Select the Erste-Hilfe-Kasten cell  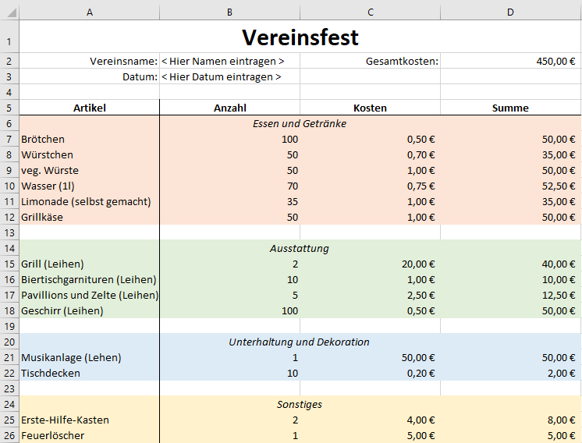tap(89, 420)
